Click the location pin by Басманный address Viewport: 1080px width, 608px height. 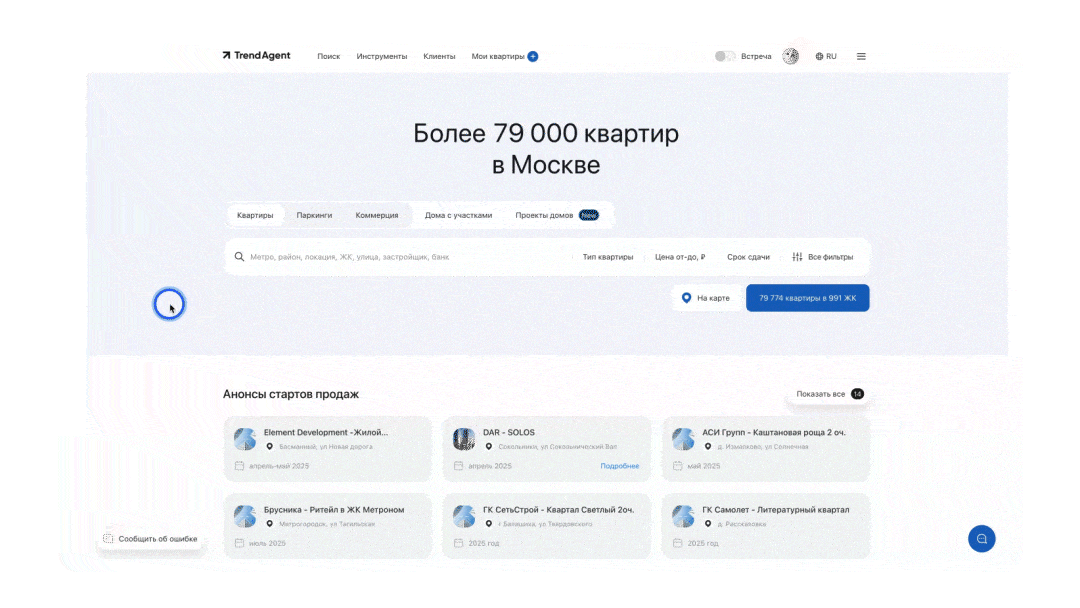click(x=269, y=447)
